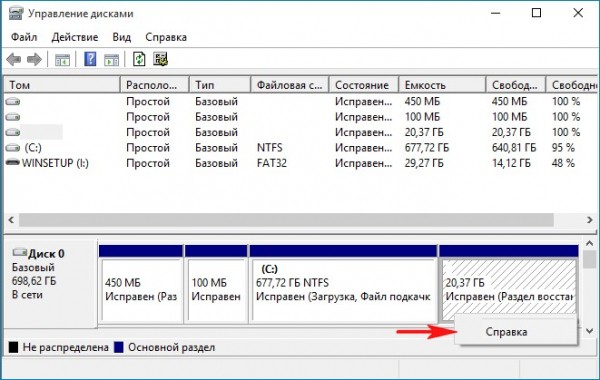Click the 95 % free percentage cell
This screenshot has height=380, width=600.
coord(563,148)
